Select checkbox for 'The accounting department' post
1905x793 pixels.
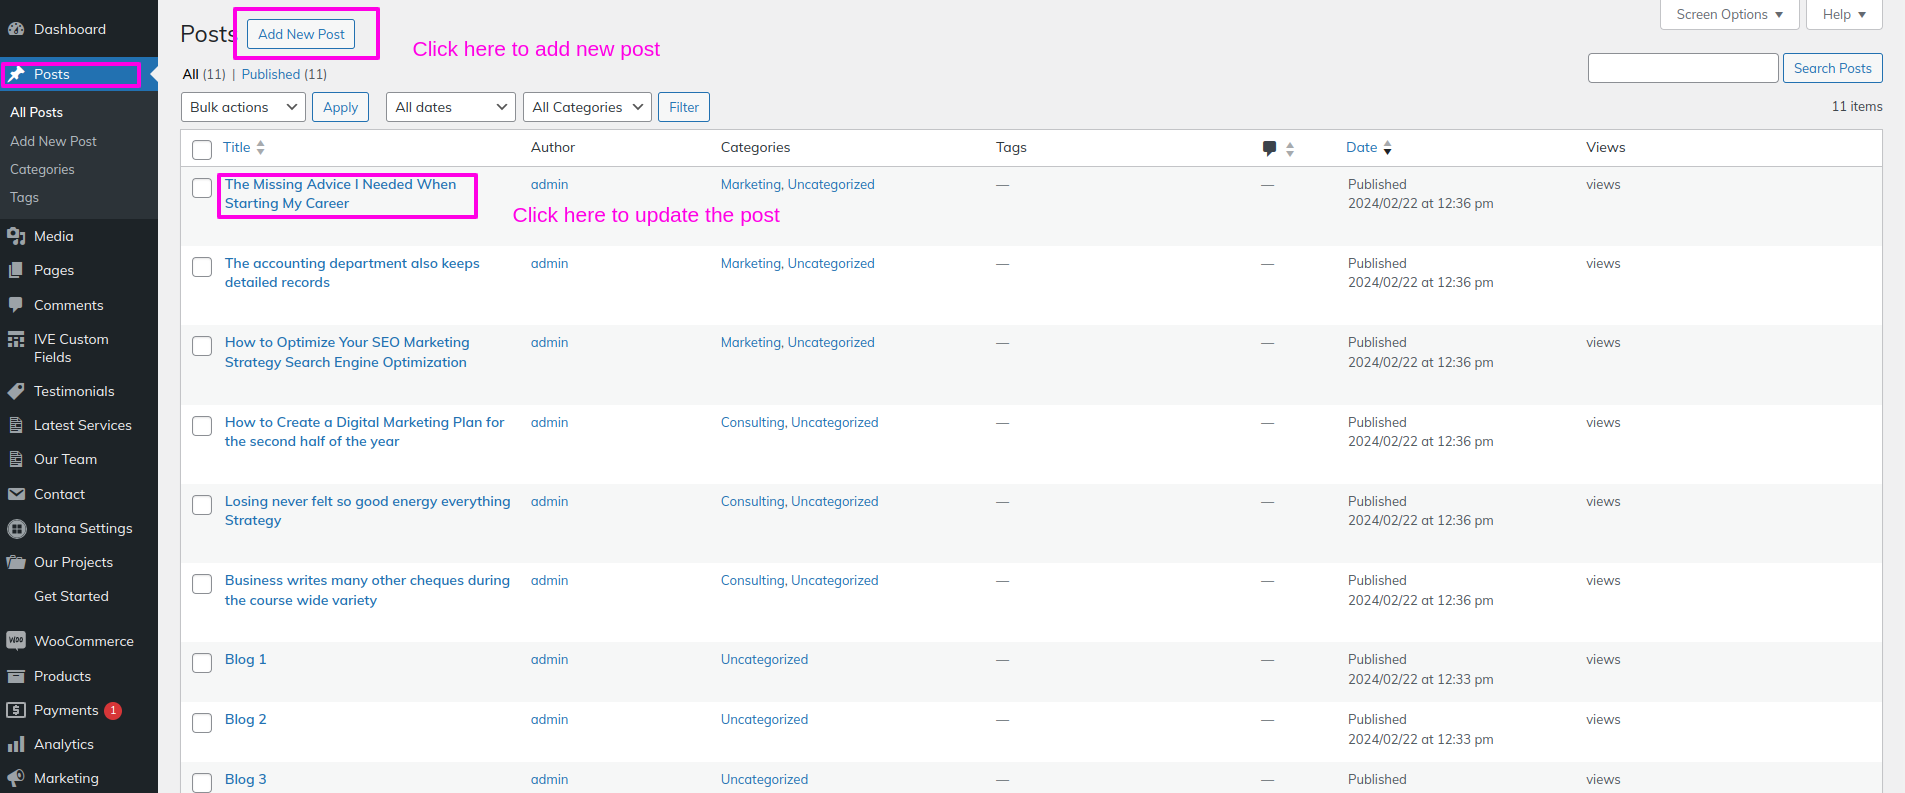click(202, 267)
